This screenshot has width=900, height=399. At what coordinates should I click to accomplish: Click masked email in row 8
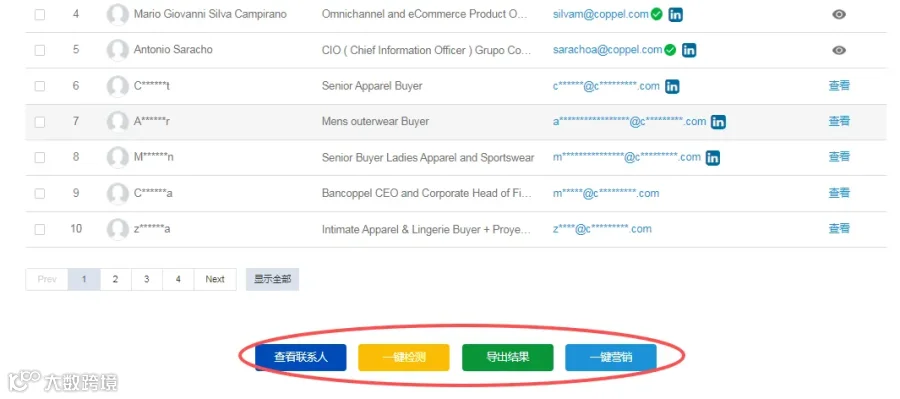click(x=626, y=157)
